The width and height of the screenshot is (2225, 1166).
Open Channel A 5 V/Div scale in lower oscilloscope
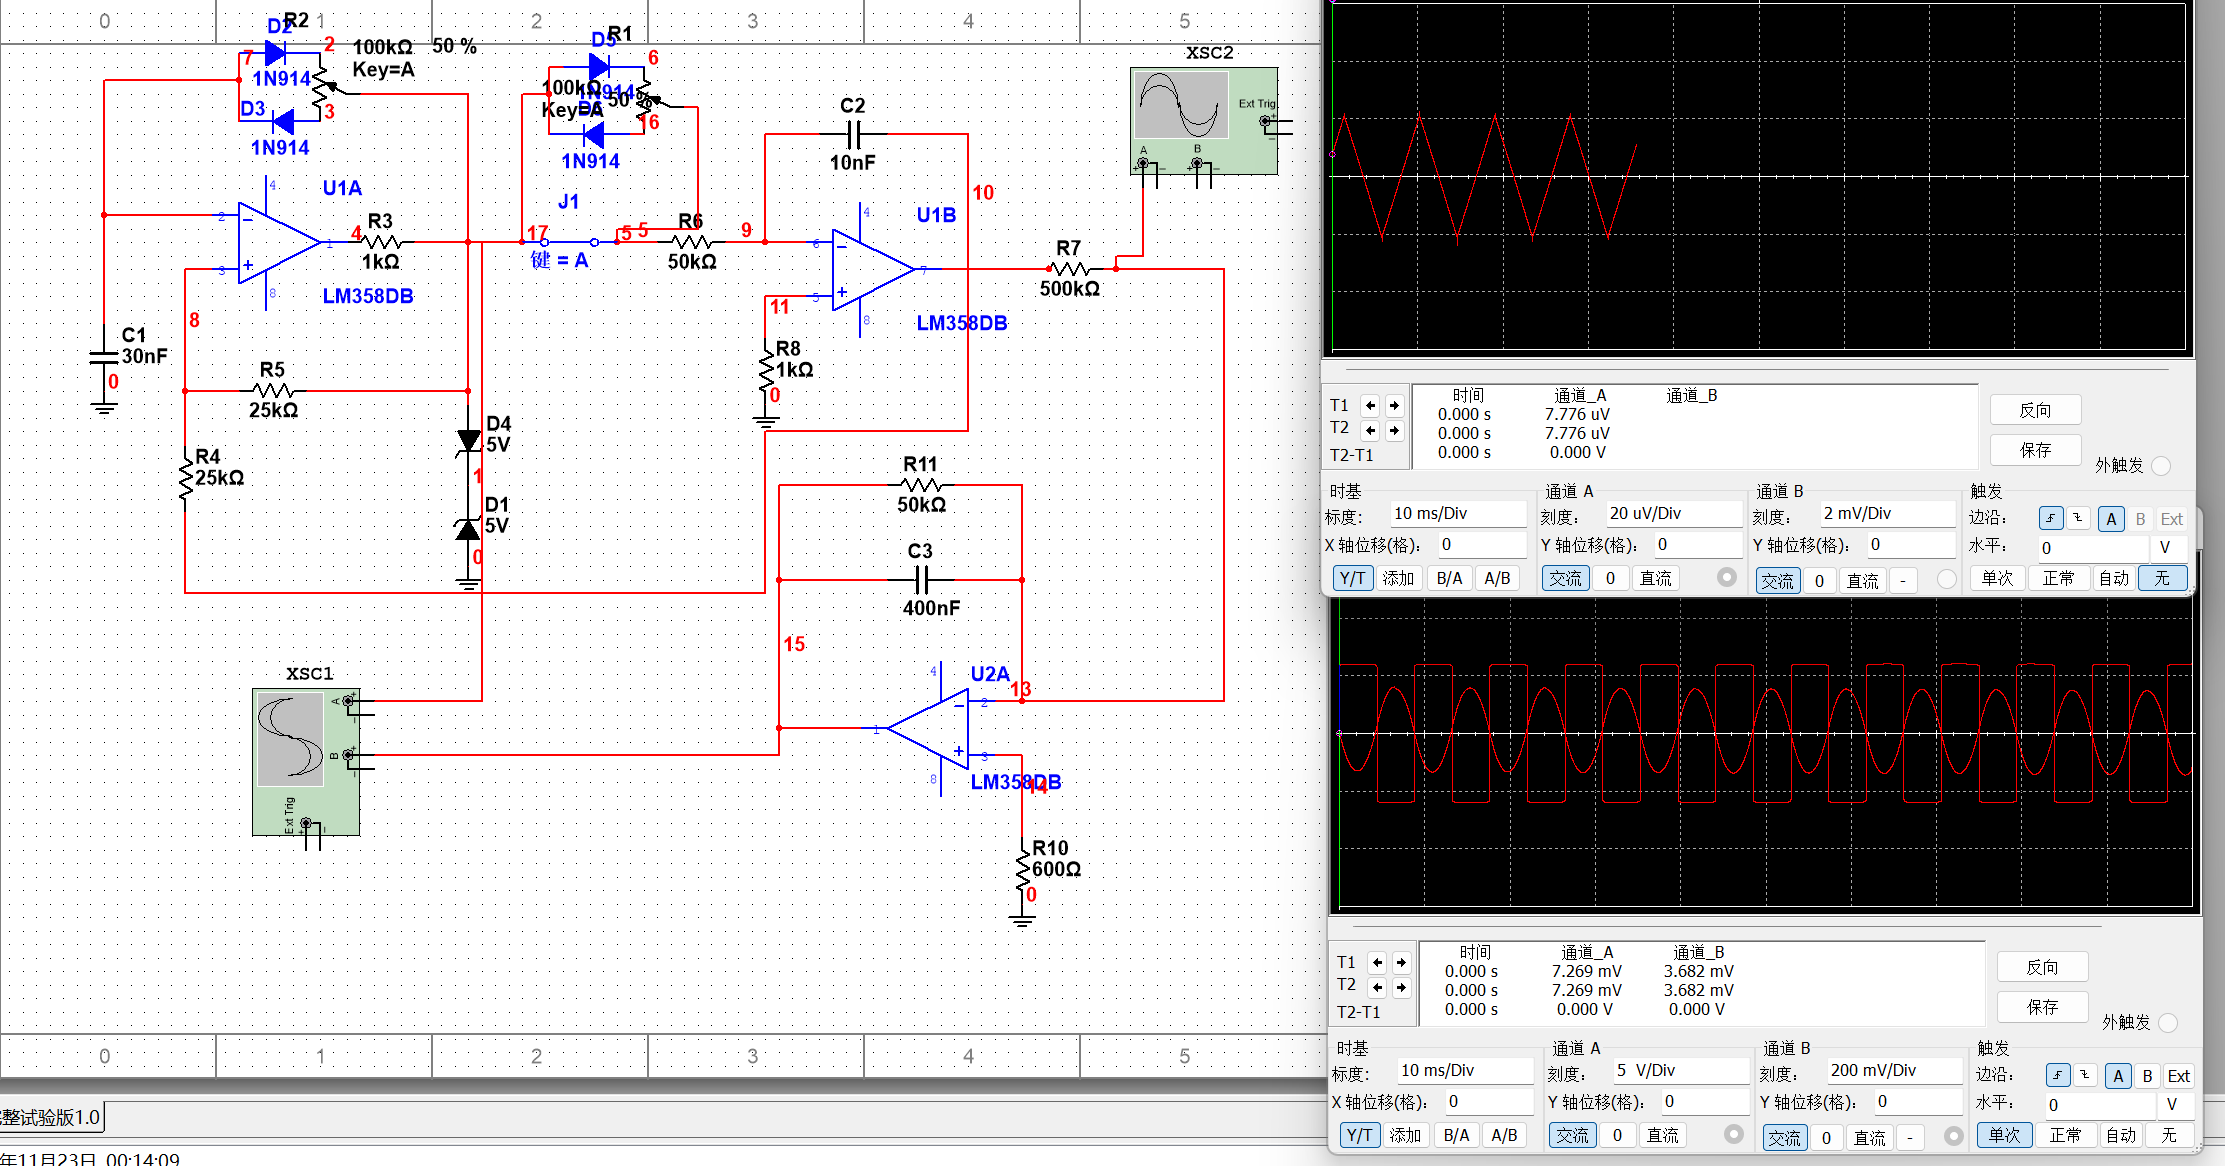(x=1680, y=1070)
